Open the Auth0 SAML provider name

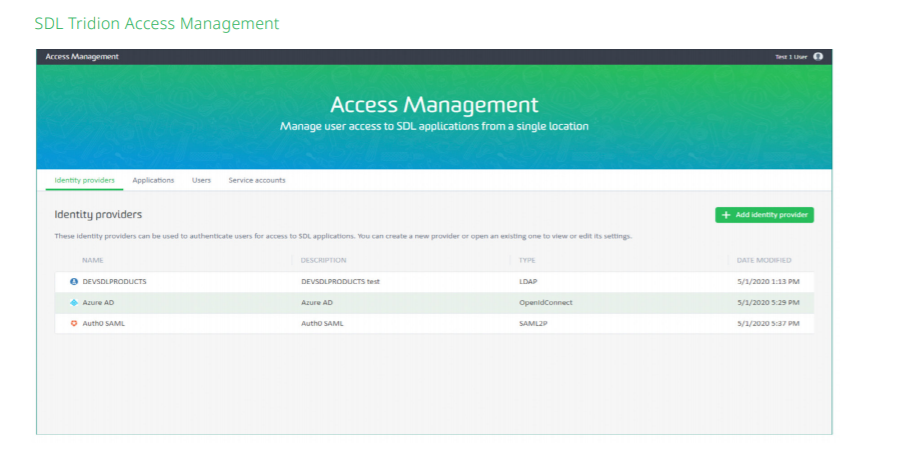coord(104,323)
